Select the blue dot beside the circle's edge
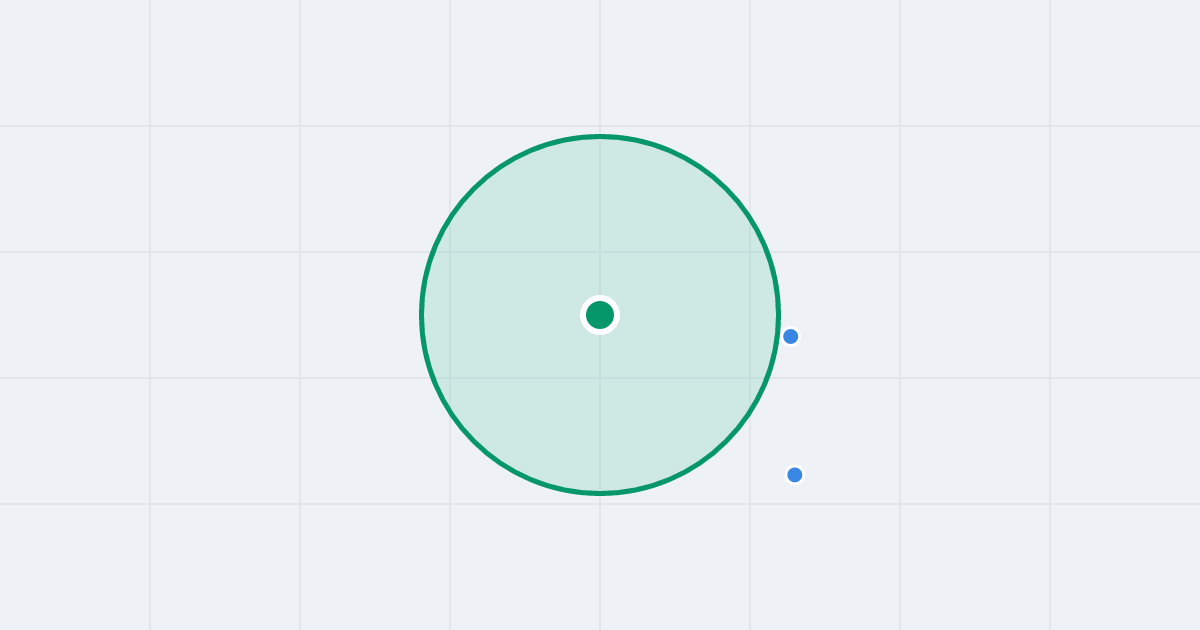 tap(790, 336)
